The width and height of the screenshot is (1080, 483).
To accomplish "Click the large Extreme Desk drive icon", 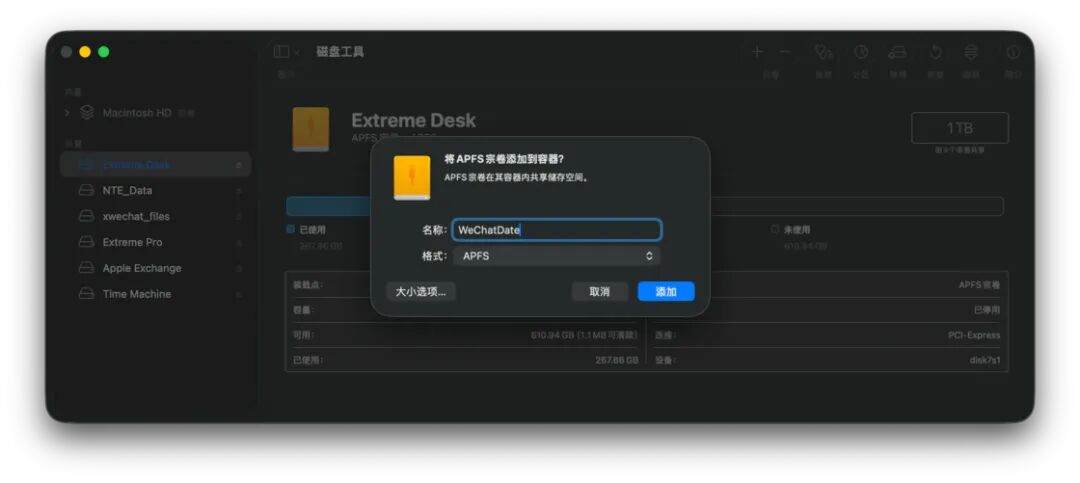I will (x=311, y=129).
